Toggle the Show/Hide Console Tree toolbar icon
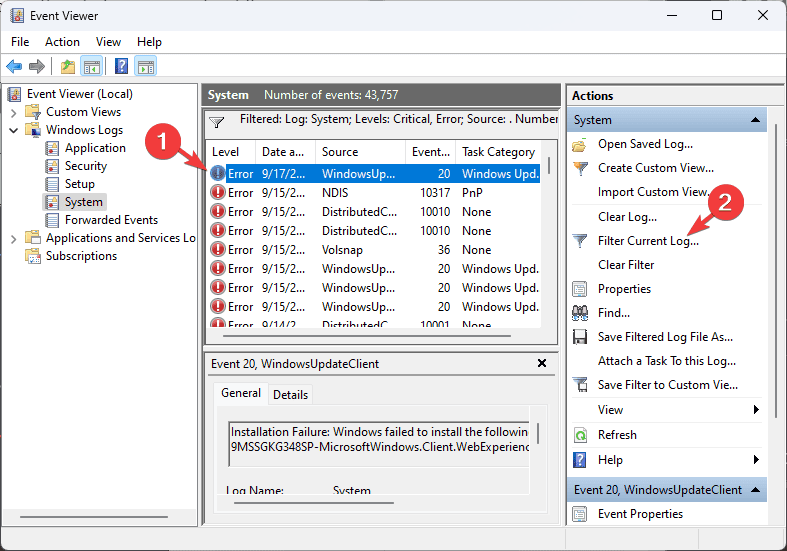The image size is (787, 551). pyautogui.click(x=92, y=66)
